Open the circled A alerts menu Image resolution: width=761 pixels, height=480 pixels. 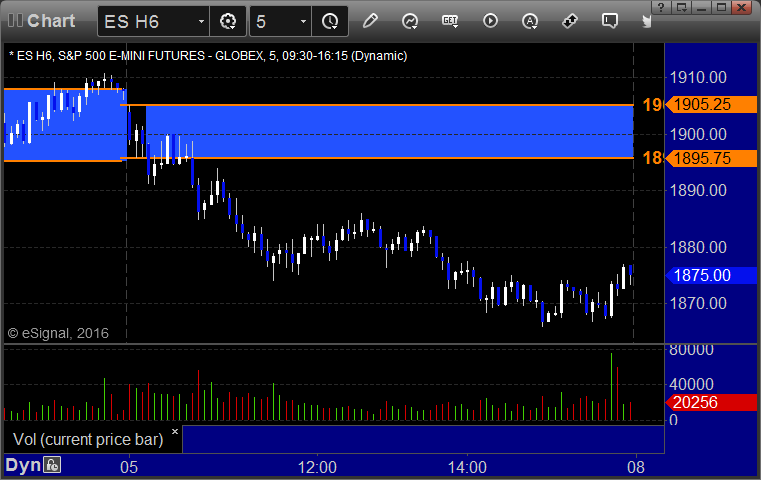[530, 21]
